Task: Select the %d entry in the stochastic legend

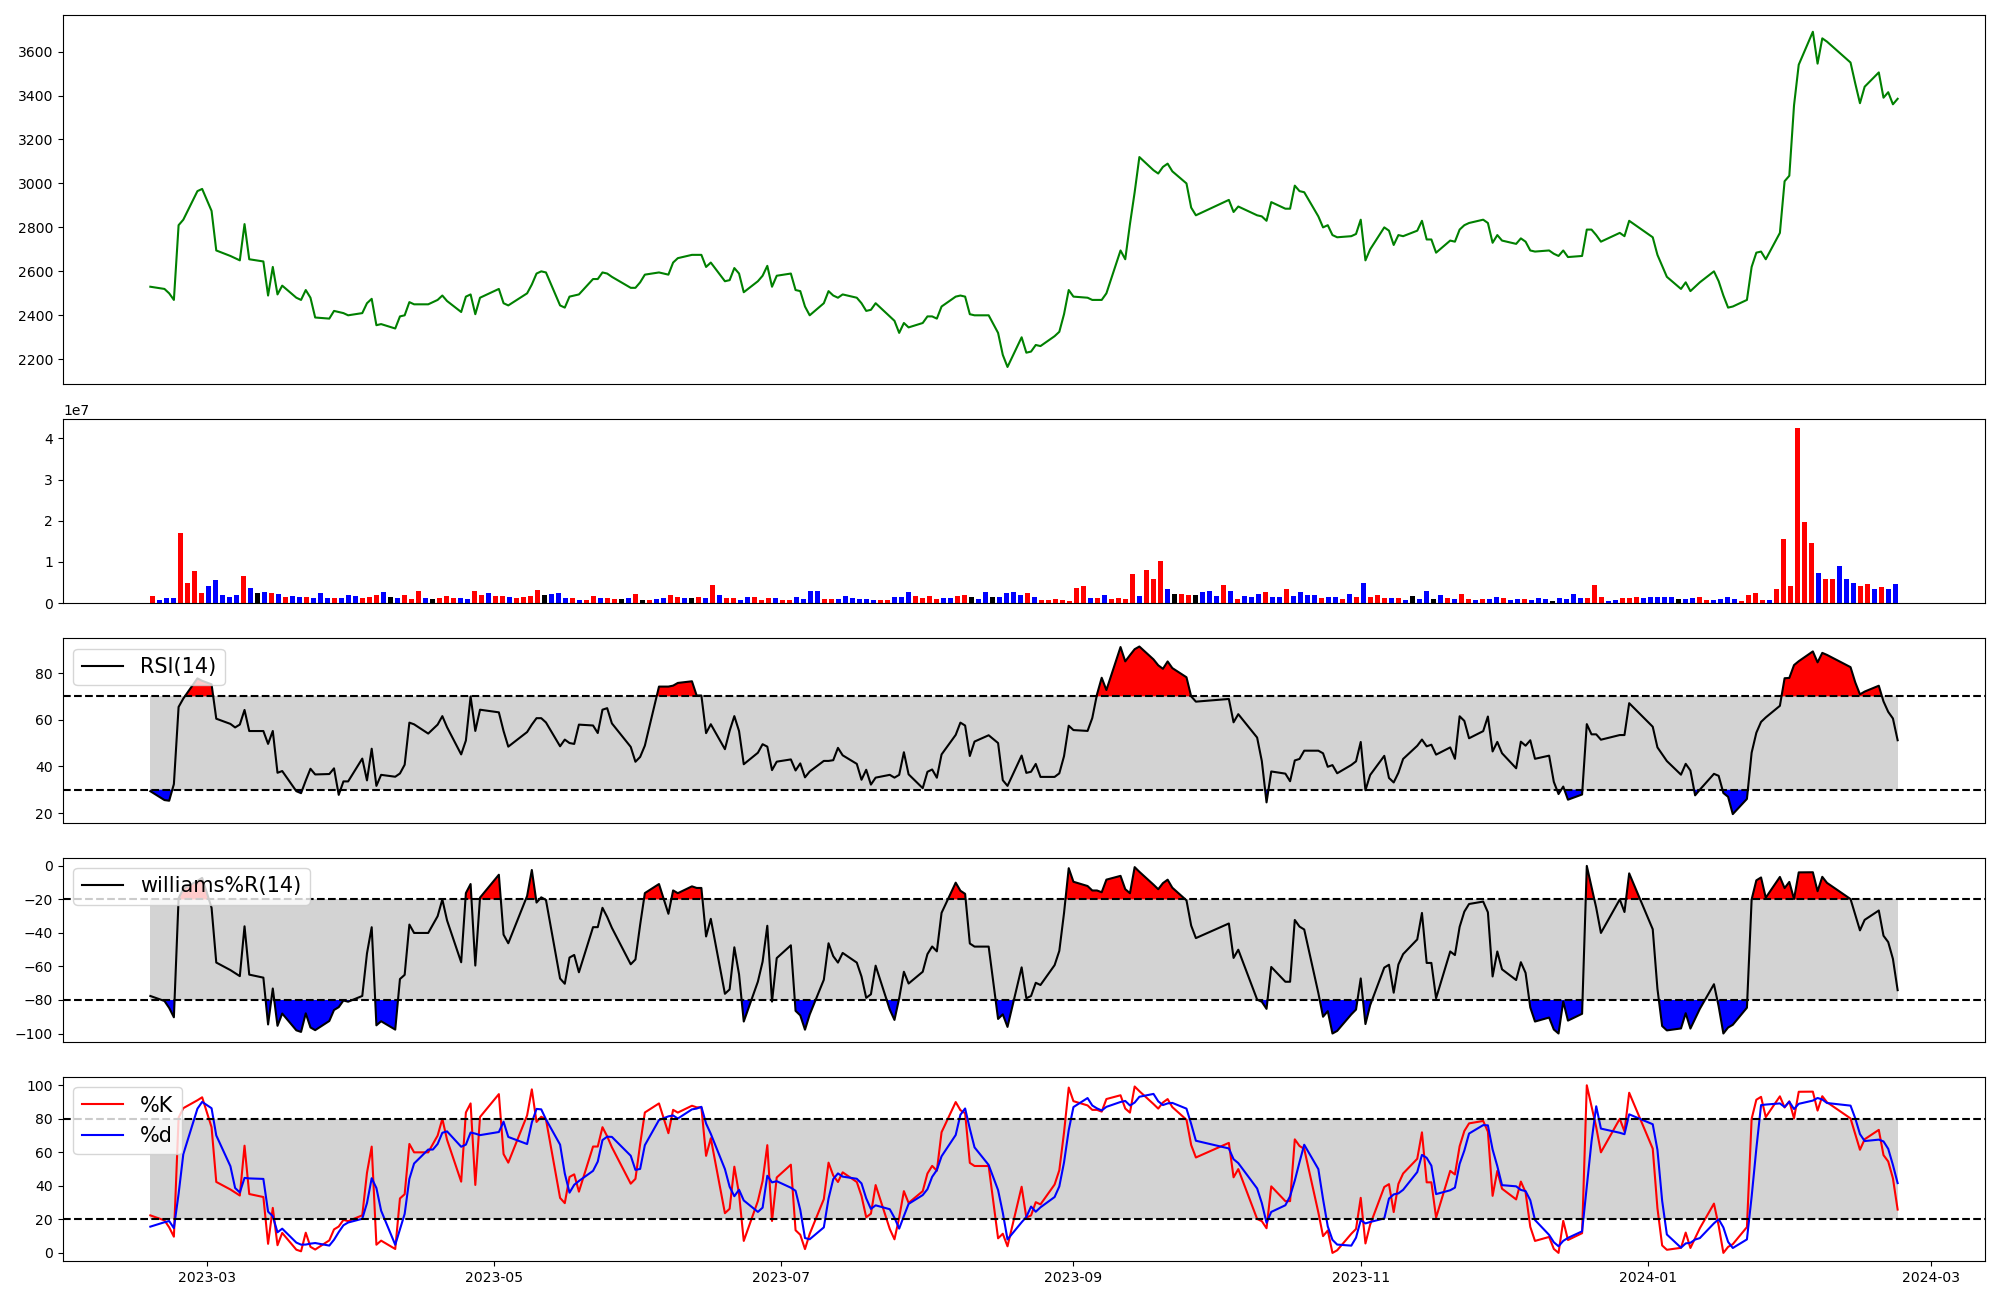Action: click(x=156, y=1135)
